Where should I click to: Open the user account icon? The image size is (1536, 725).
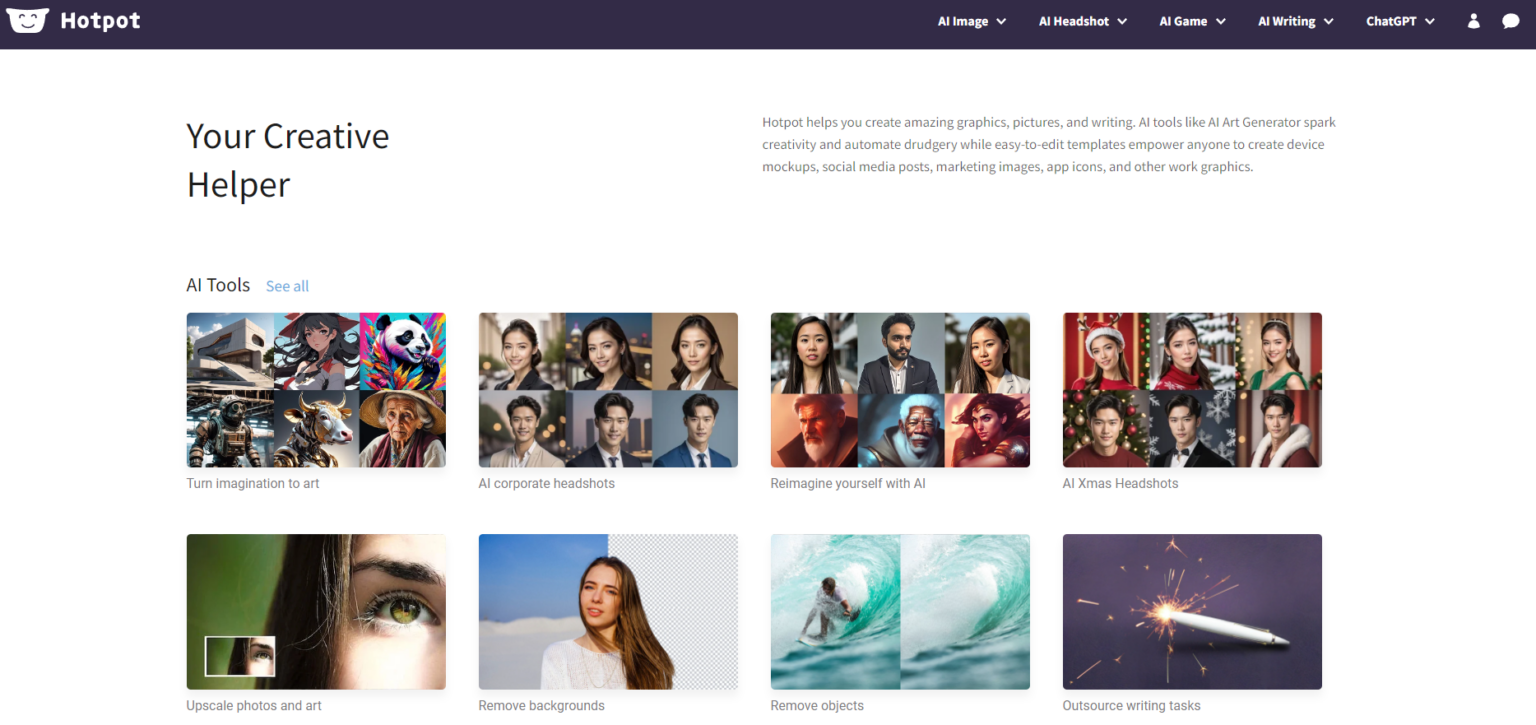click(1473, 20)
